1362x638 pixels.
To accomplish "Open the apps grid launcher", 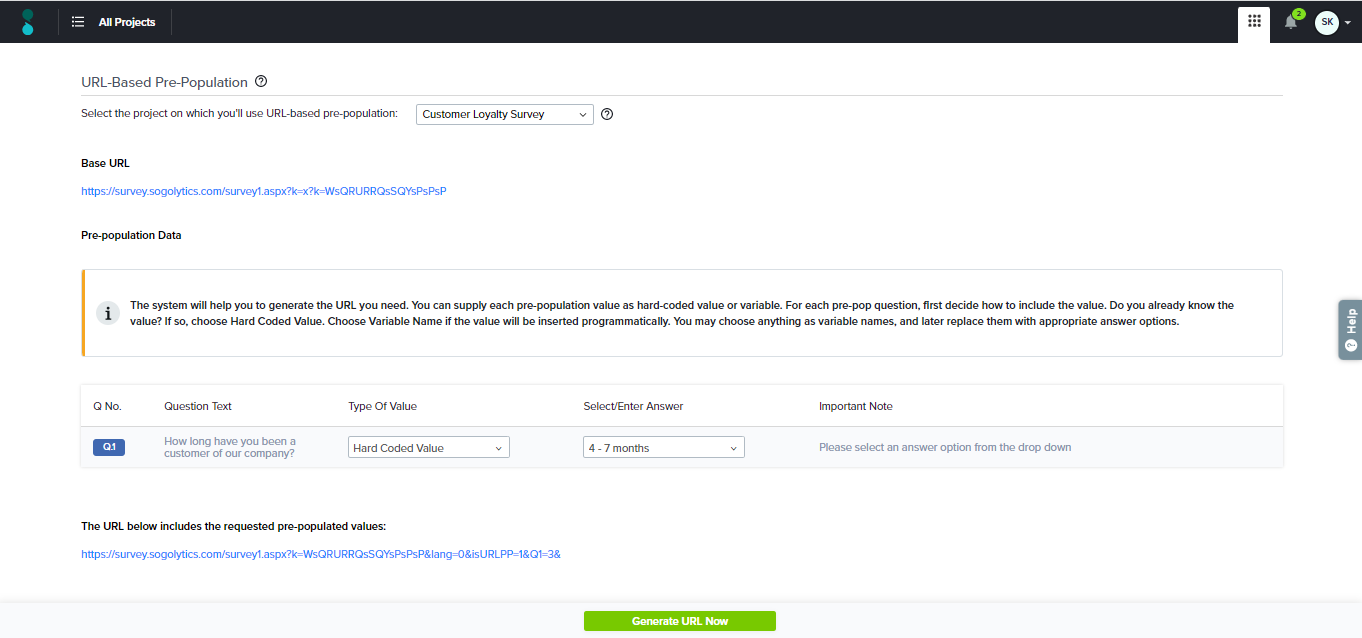I will point(1254,22).
